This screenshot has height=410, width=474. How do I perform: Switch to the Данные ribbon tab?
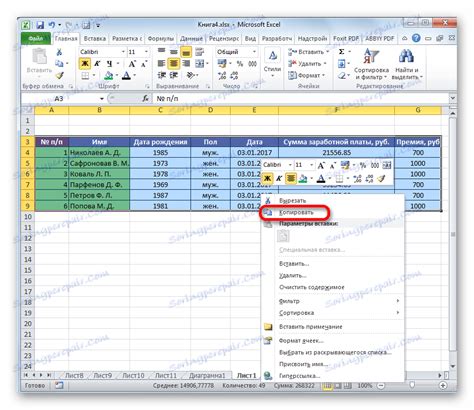(191, 39)
